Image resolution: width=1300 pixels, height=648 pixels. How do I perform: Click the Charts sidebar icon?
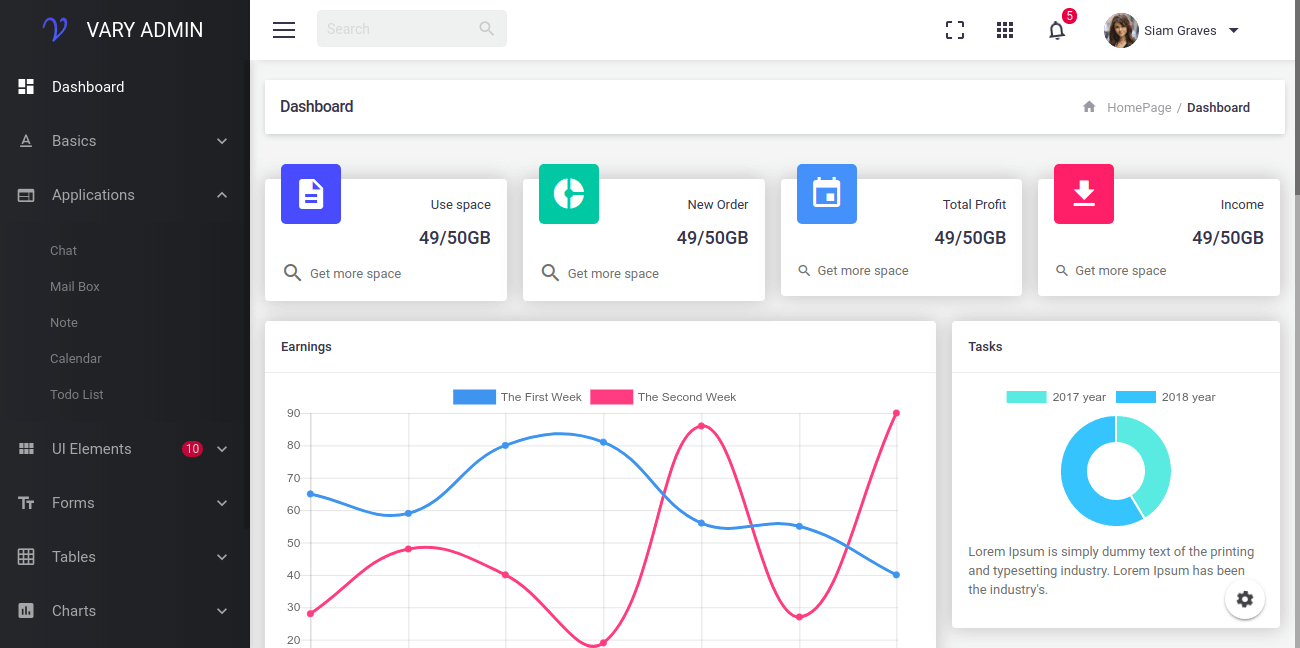(x=27, y=611)
